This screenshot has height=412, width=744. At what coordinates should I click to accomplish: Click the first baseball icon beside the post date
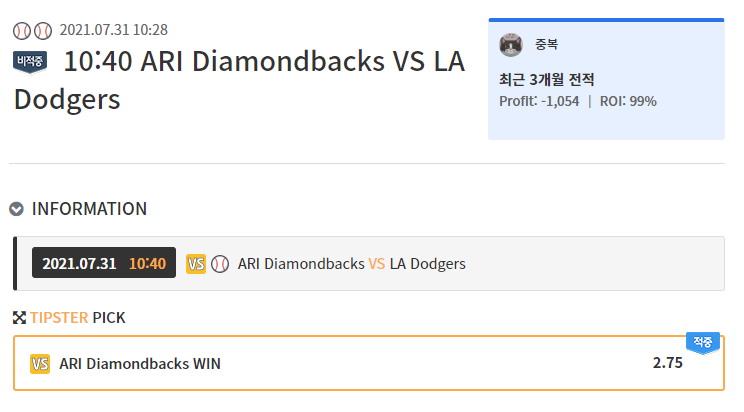pyautogui.click(x=21, y=31)
